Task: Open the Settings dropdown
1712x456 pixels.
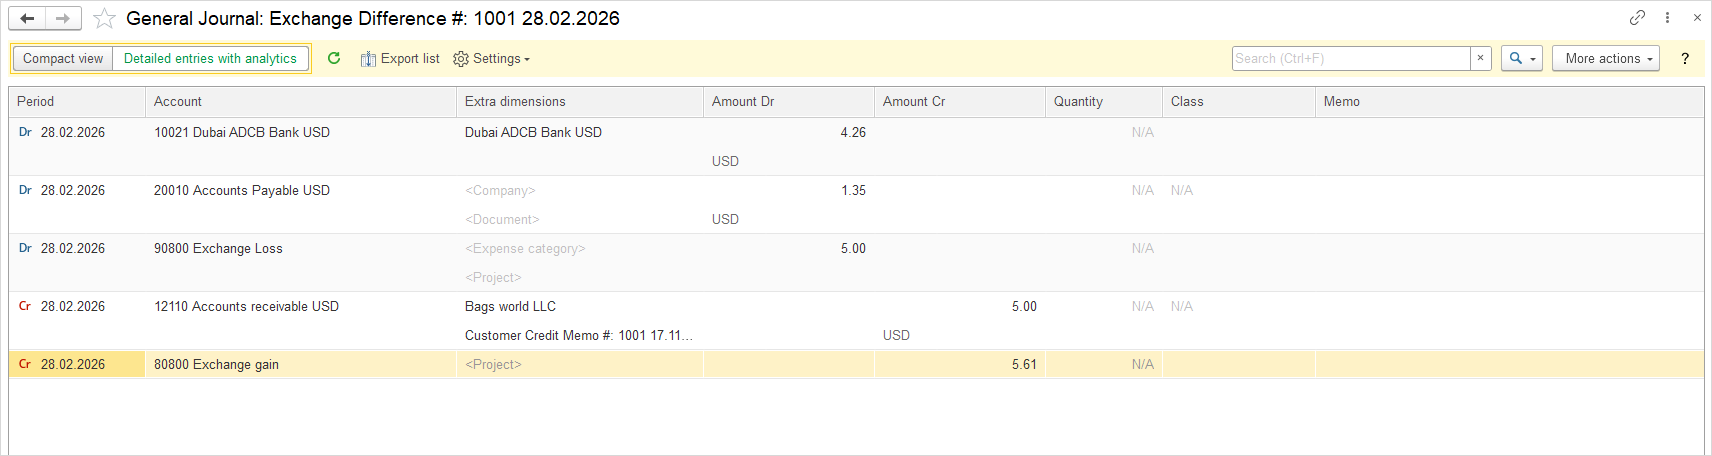Action: tap(491, 59)
